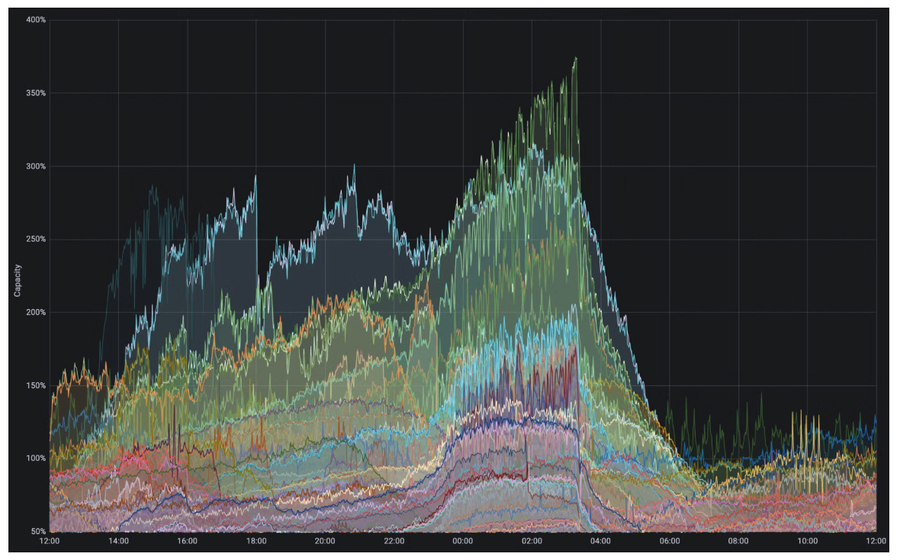
Task: Select the 200% y-axis label
Action: click(36, 312)
